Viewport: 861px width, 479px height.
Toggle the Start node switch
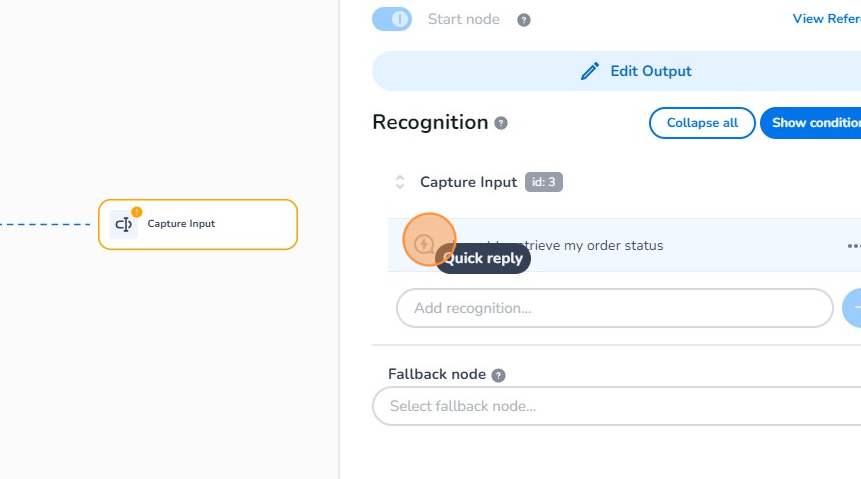tap(392, 19)
